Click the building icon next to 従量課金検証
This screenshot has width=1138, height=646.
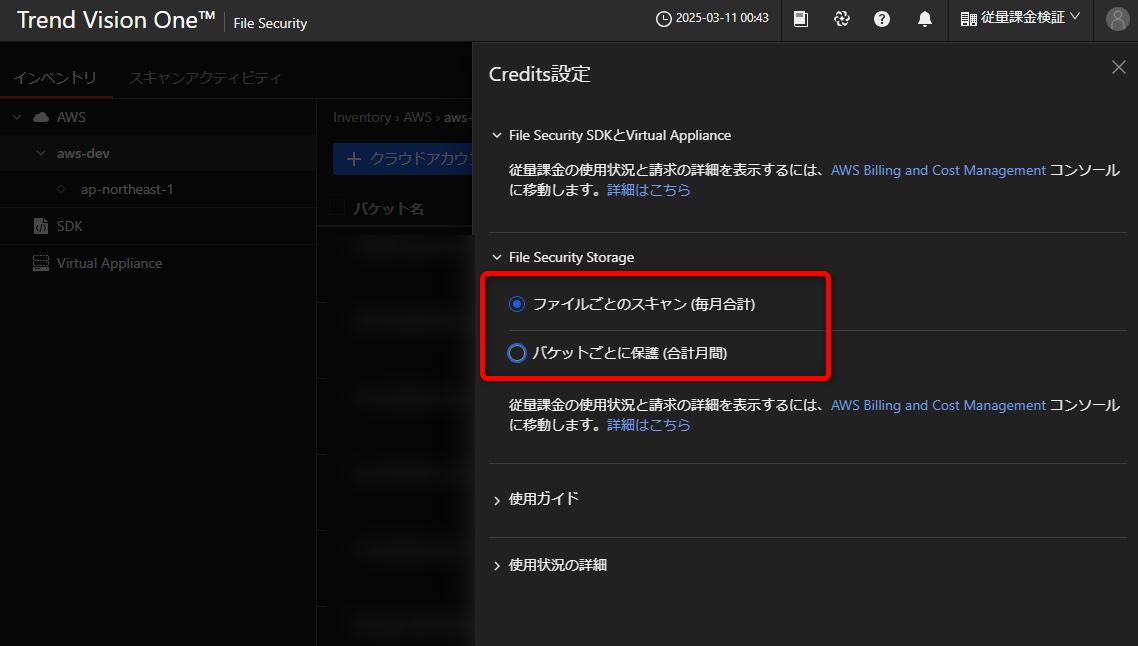click(x=968, y=19)
